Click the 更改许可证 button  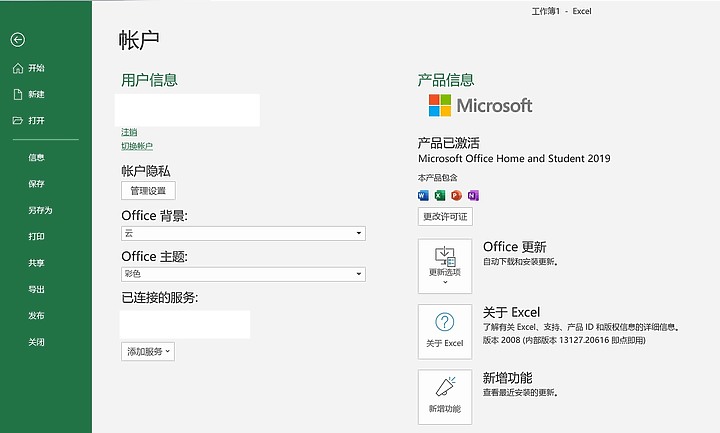pyautogui.click(x=445, y=217)
